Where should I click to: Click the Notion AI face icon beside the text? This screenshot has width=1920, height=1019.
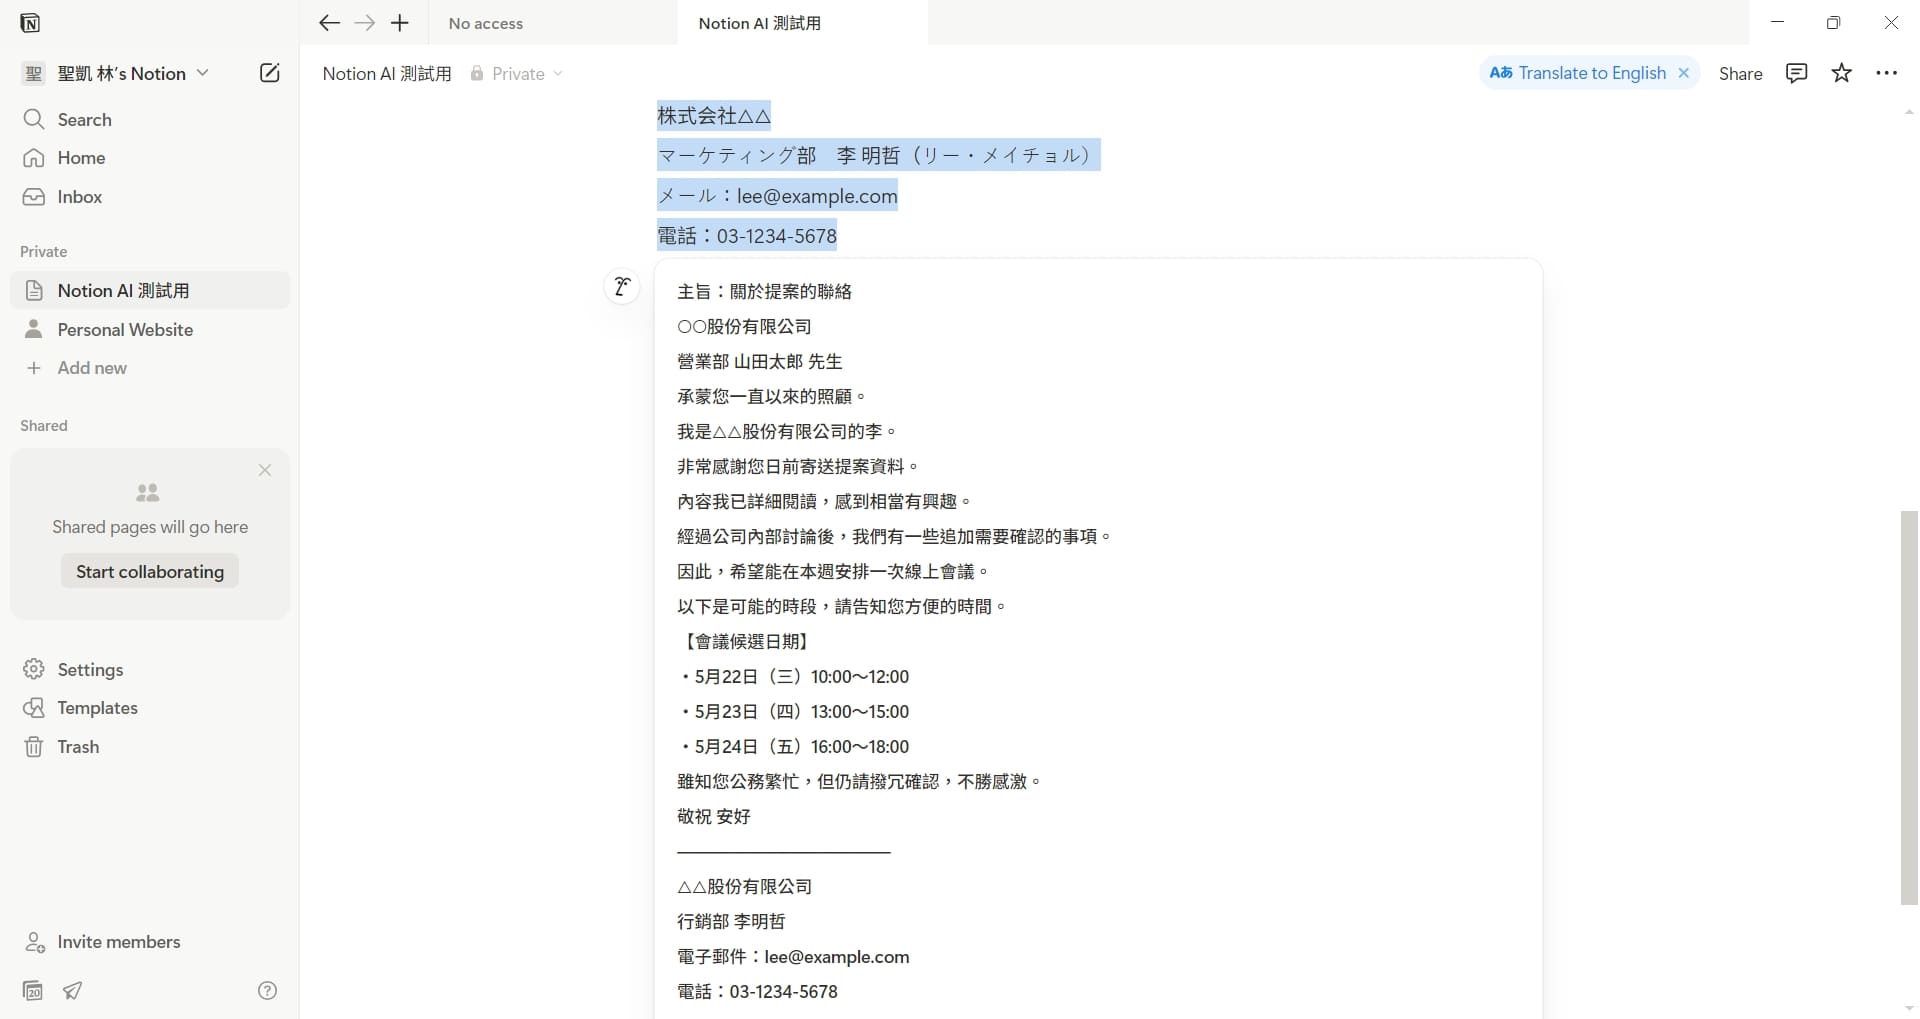coord(623,286)
